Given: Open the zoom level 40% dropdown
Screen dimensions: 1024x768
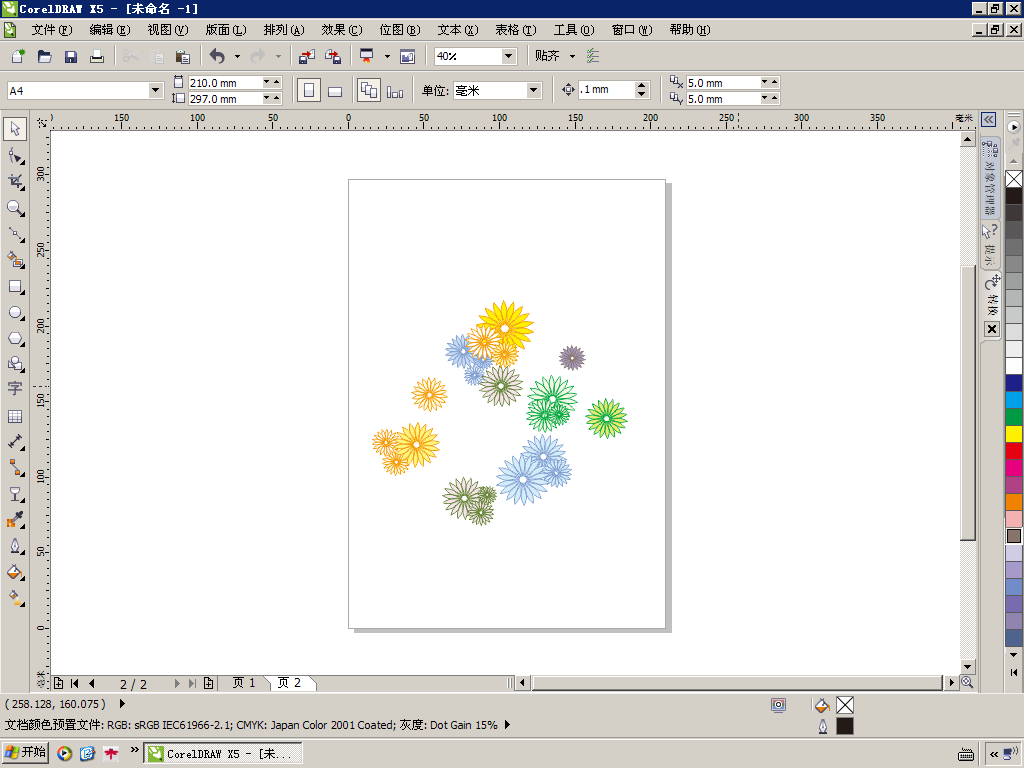Looking at the screenshot, I should 509,56.
